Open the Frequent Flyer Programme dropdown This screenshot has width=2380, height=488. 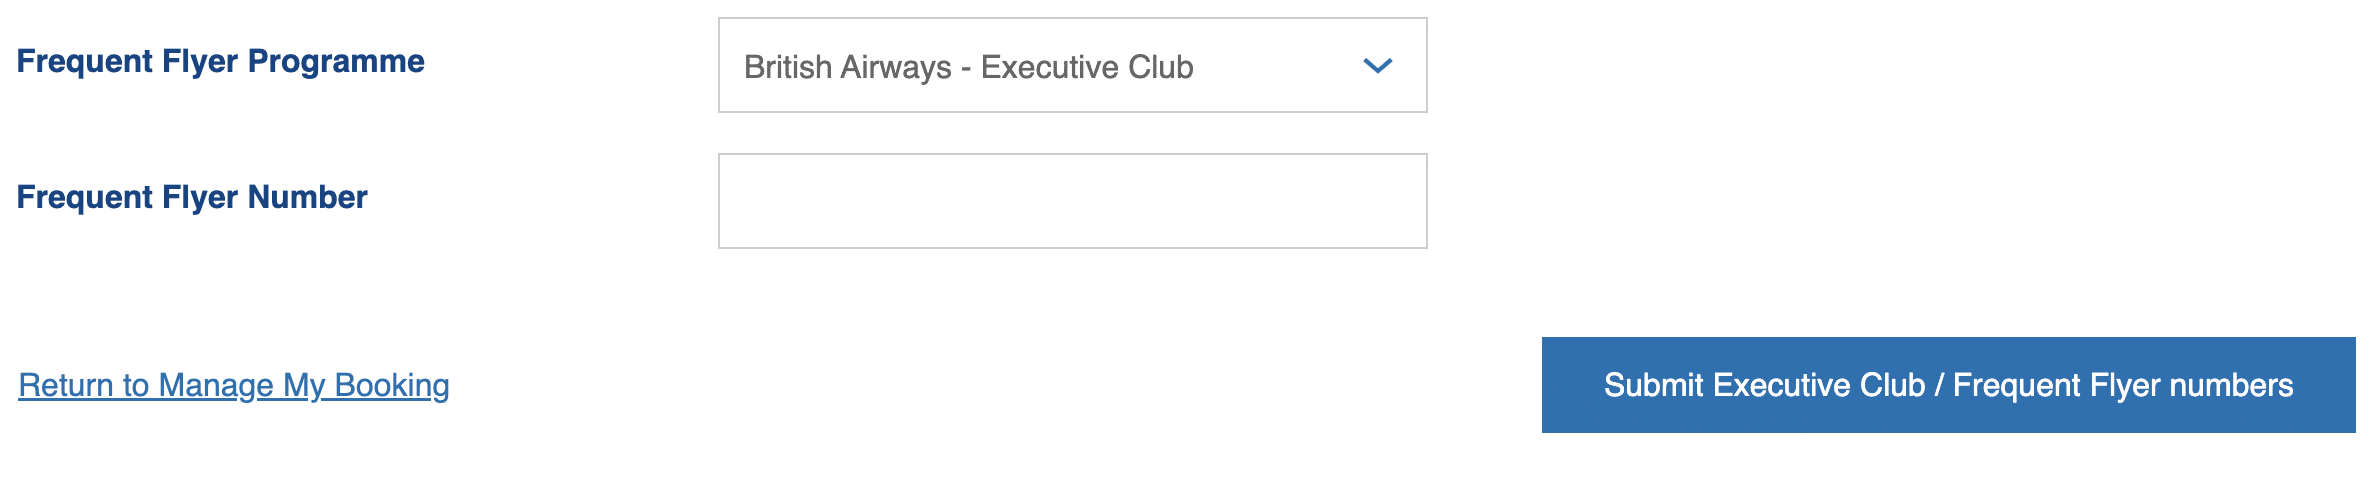click(1072, 66)
